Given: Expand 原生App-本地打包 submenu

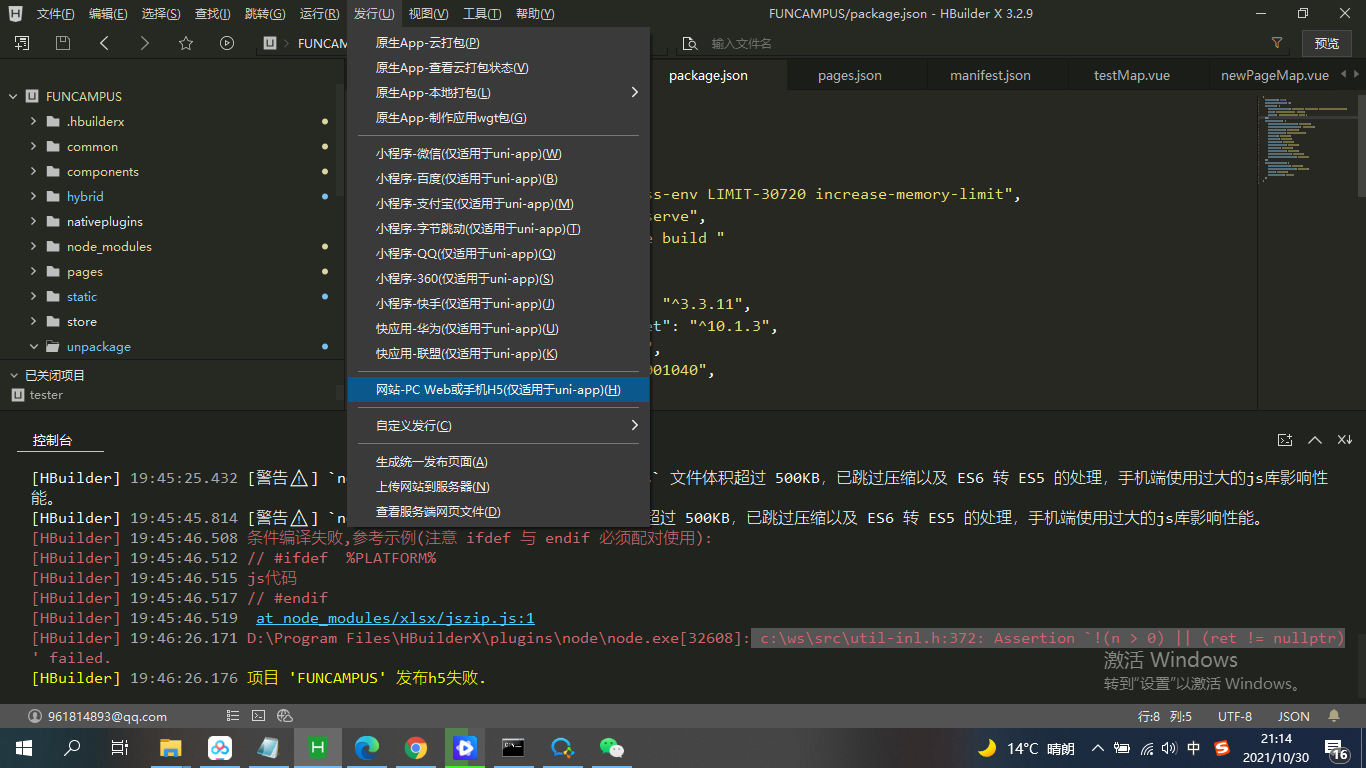Looking at the screenshot, I should point(498,93).
